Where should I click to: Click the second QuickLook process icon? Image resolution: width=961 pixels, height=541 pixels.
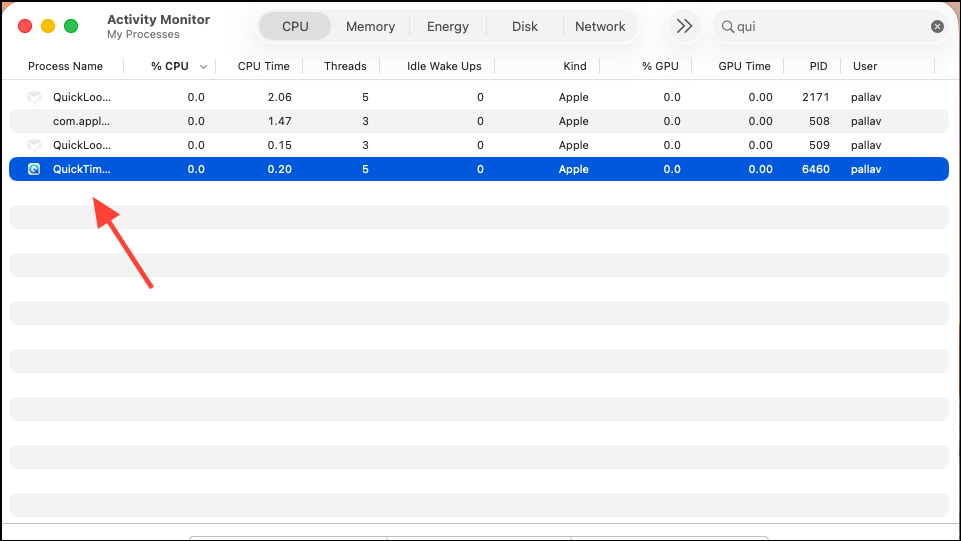[x=34, y=145]
